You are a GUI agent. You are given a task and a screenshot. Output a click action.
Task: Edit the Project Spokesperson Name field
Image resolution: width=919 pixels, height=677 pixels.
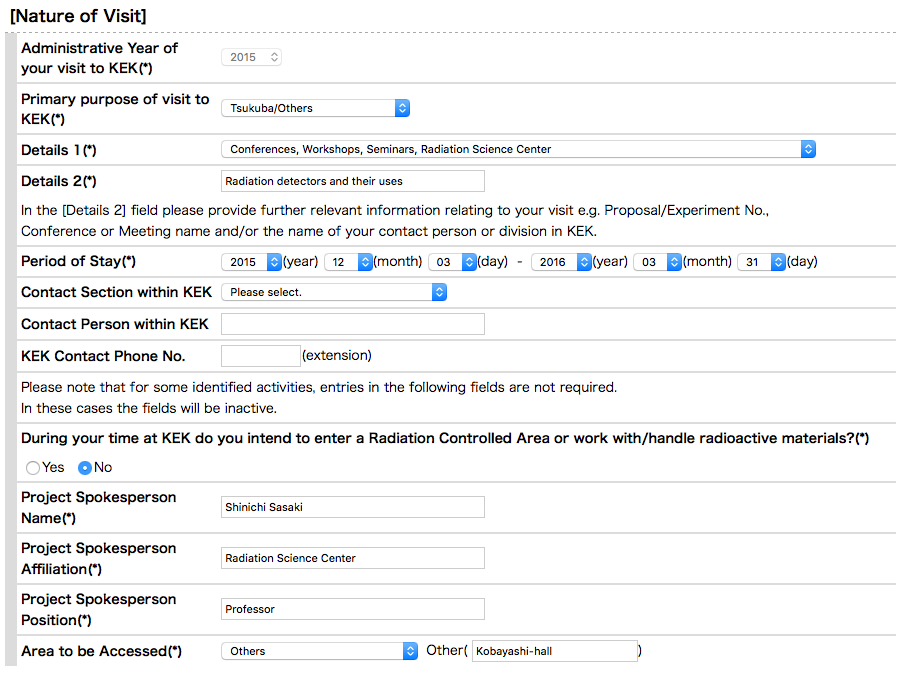click(352, 507)
